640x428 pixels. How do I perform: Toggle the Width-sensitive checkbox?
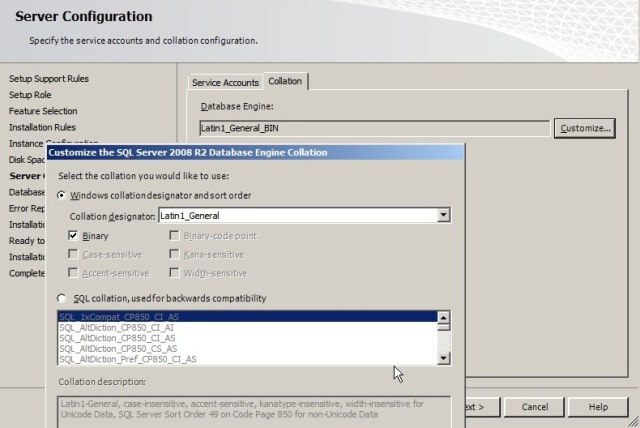174,273
